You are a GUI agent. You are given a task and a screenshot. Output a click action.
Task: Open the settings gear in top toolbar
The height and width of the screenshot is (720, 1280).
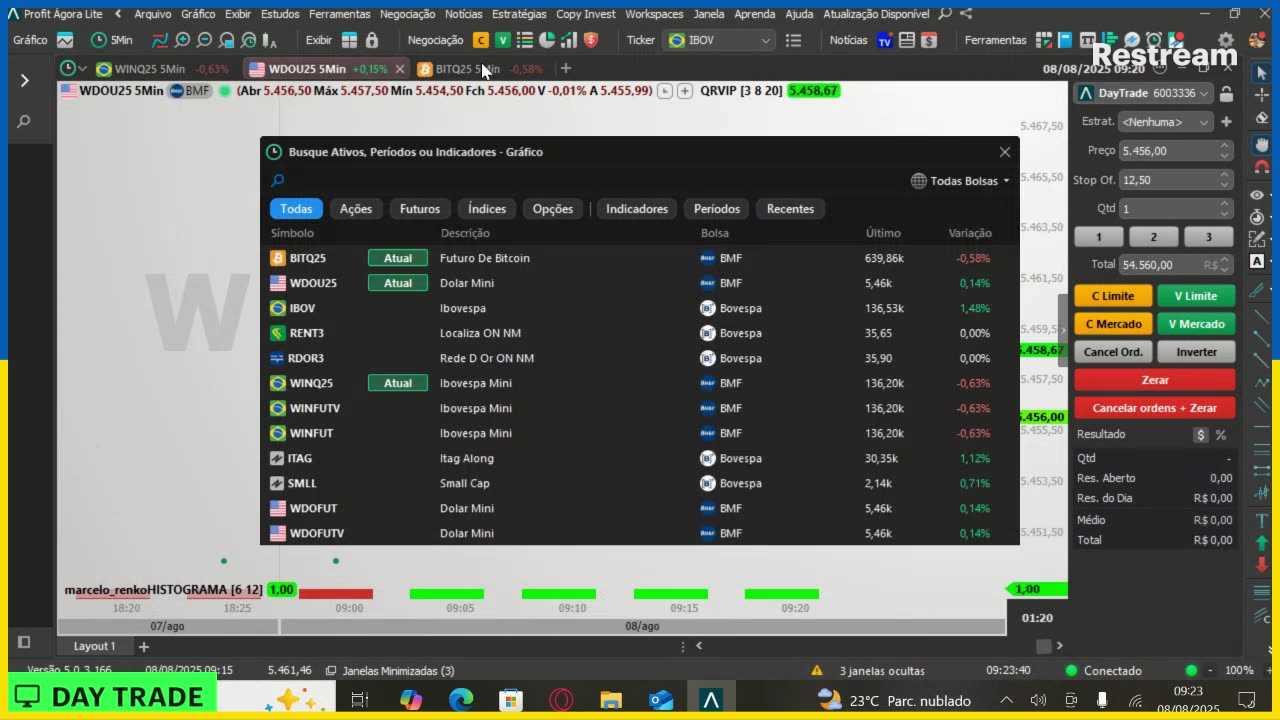click(1225, 40)
